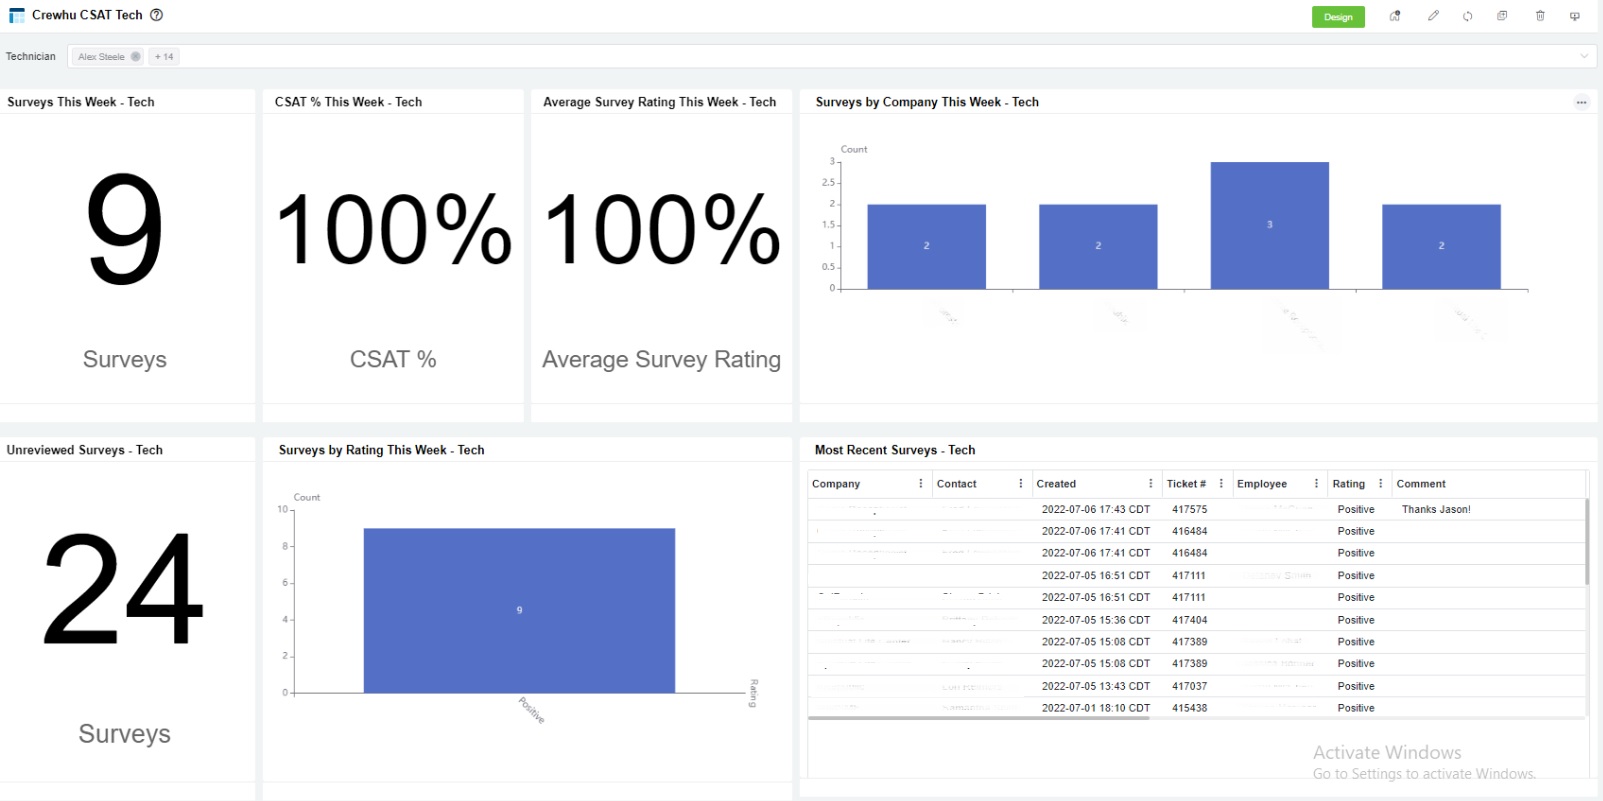Show the +14 additional technicians
Image resolution: width=1603 pixels, height=801 pixels.
coord(164,57)
